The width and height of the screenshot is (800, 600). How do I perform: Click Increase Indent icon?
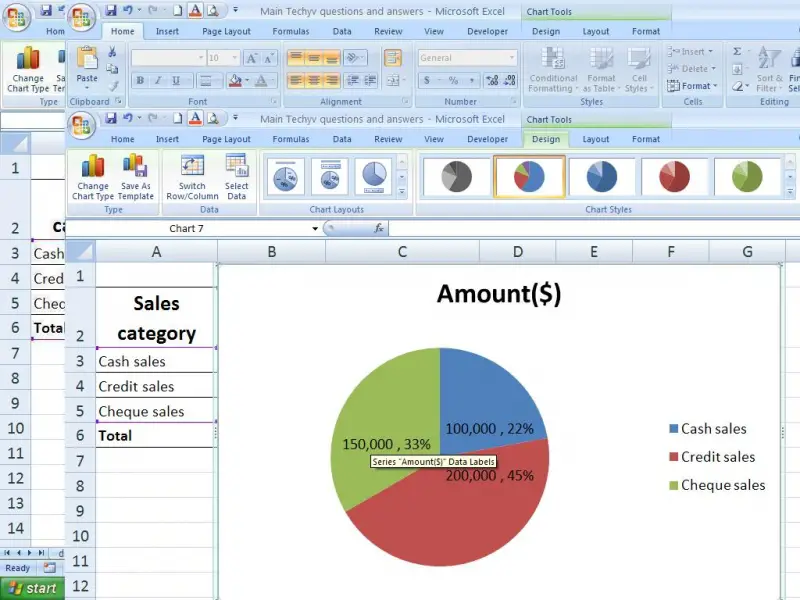[370, 80]
